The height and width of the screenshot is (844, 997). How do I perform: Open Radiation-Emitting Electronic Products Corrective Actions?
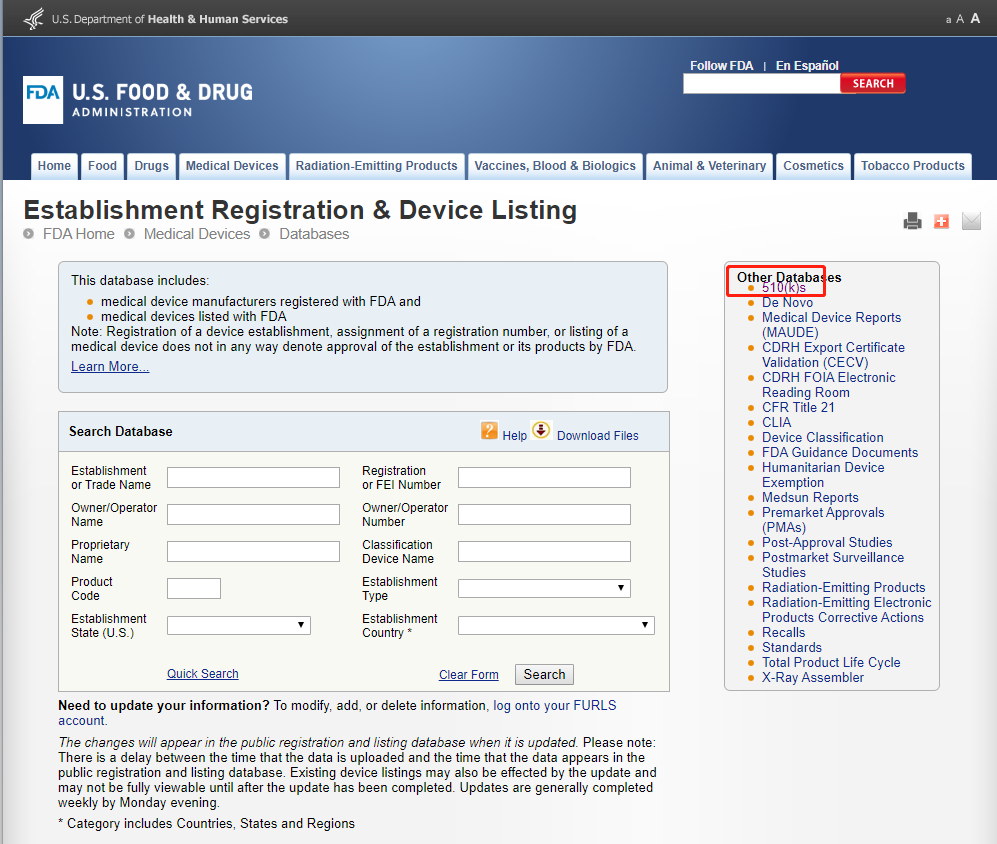pos(846,610)
